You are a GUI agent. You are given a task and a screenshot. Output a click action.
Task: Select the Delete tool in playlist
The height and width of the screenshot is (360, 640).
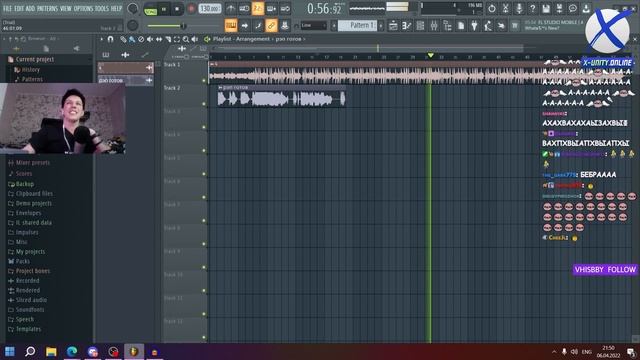point(141,39)
